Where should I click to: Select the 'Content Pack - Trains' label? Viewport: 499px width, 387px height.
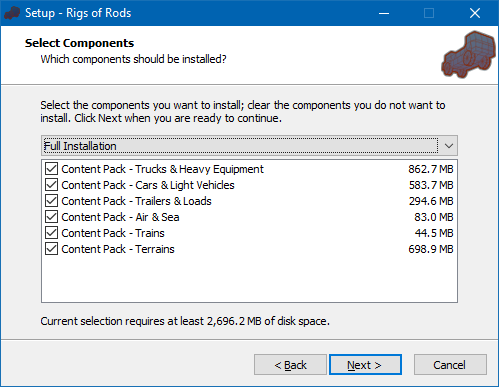tap(113, 233)
